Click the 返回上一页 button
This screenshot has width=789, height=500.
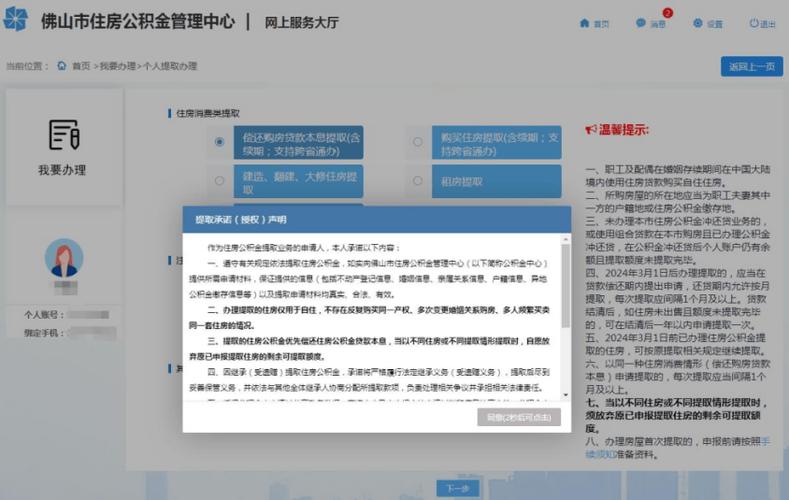tap(752, 66)
